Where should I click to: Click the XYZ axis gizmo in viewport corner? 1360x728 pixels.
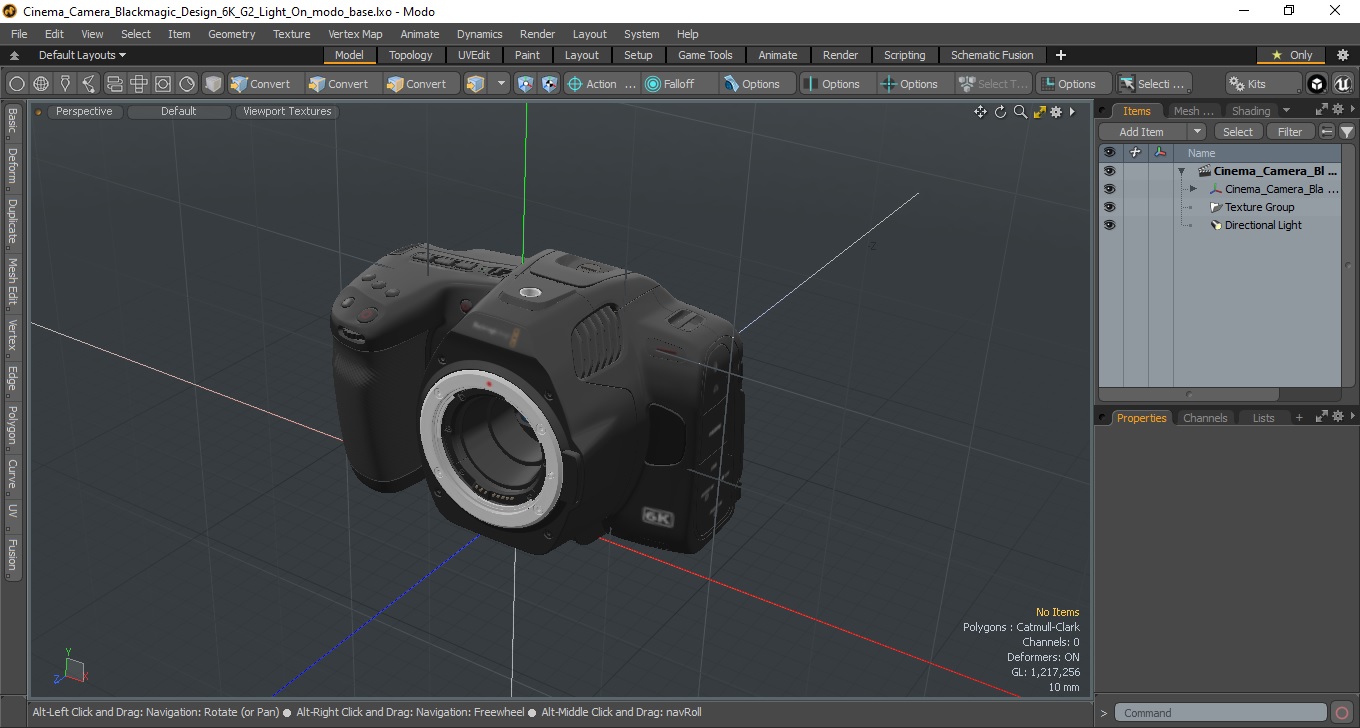point(71,667)
